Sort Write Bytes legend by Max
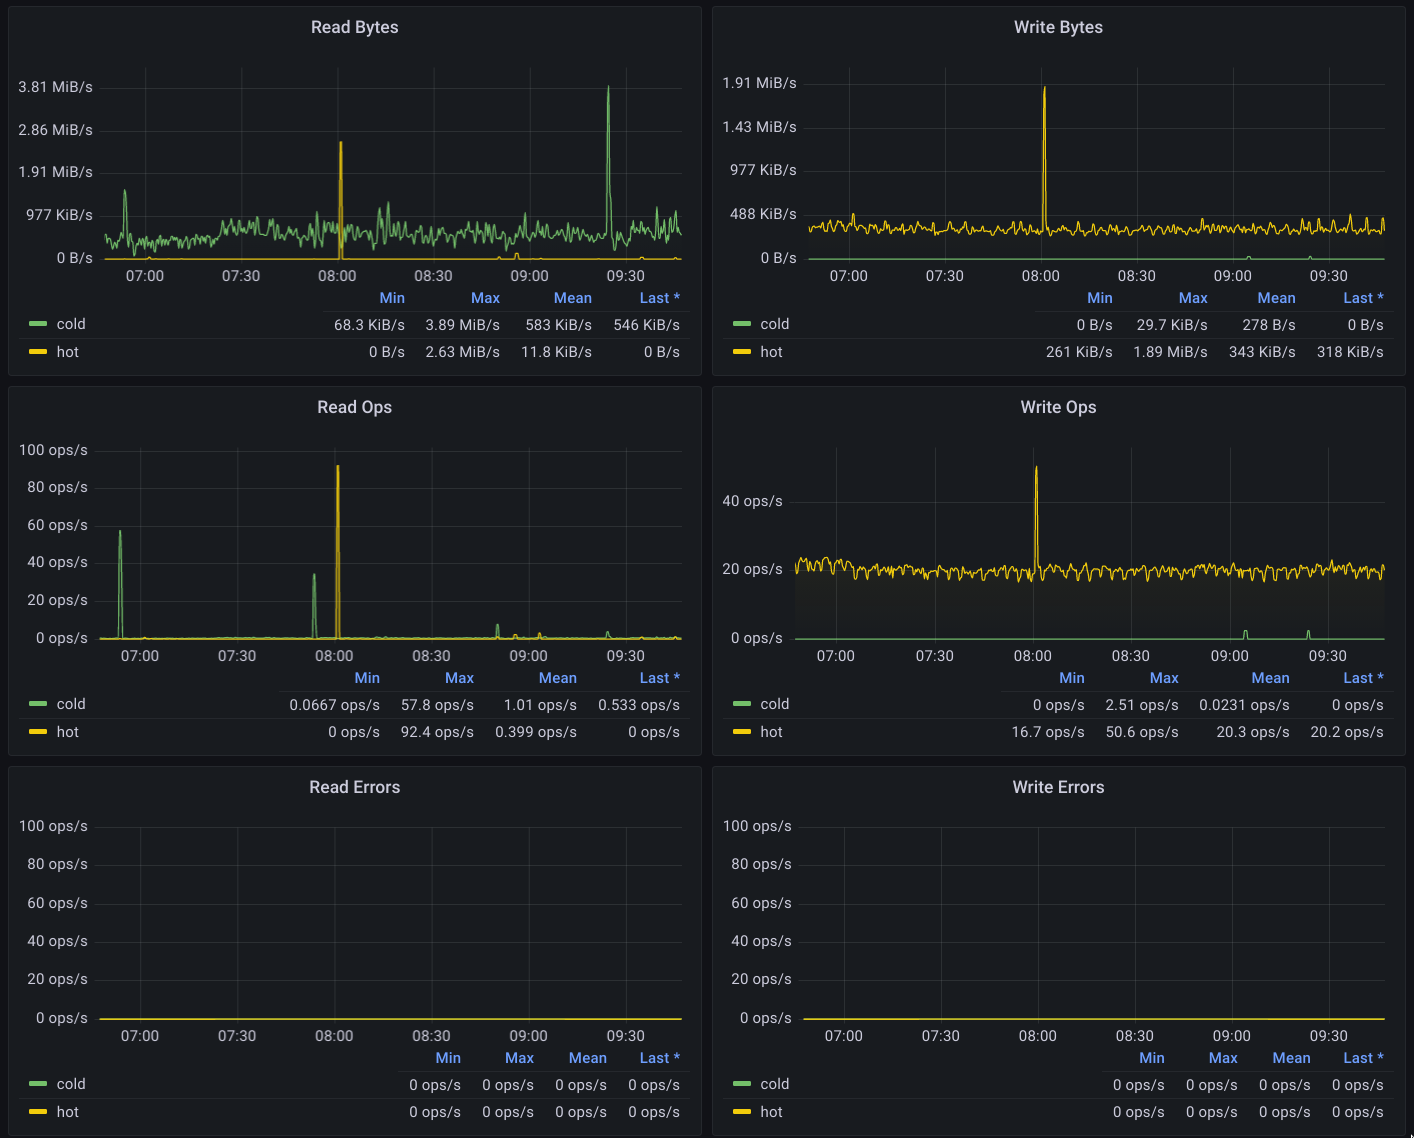Image resolution: width=1414 pixels, height=1138 pixels. coord(1193,298)
